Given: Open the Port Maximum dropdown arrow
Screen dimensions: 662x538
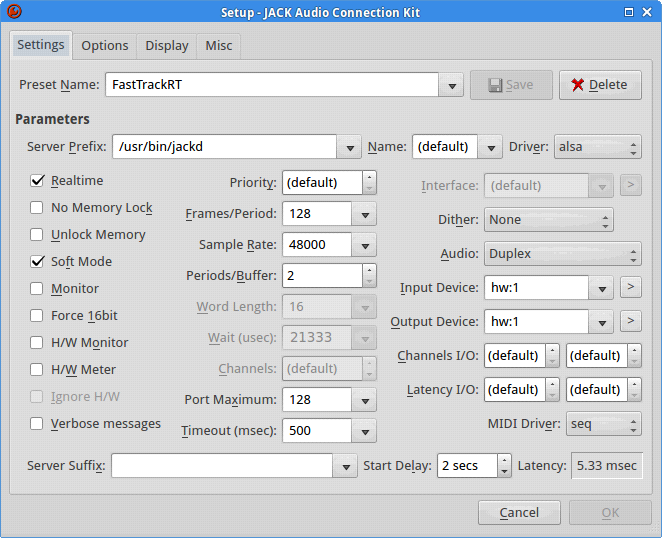Looking at the screenshot, I should click(364, 400).
